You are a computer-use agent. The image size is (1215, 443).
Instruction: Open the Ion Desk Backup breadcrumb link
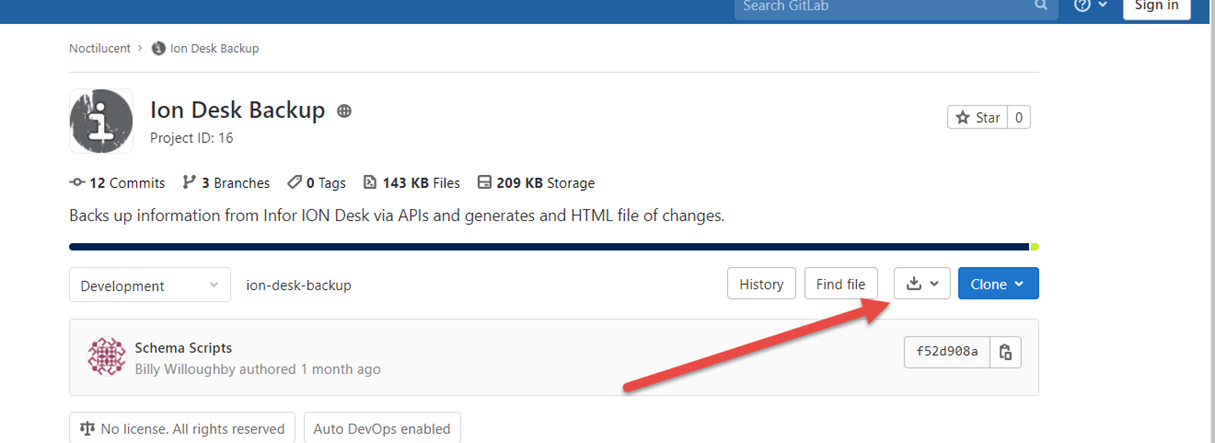coord(215,48)
